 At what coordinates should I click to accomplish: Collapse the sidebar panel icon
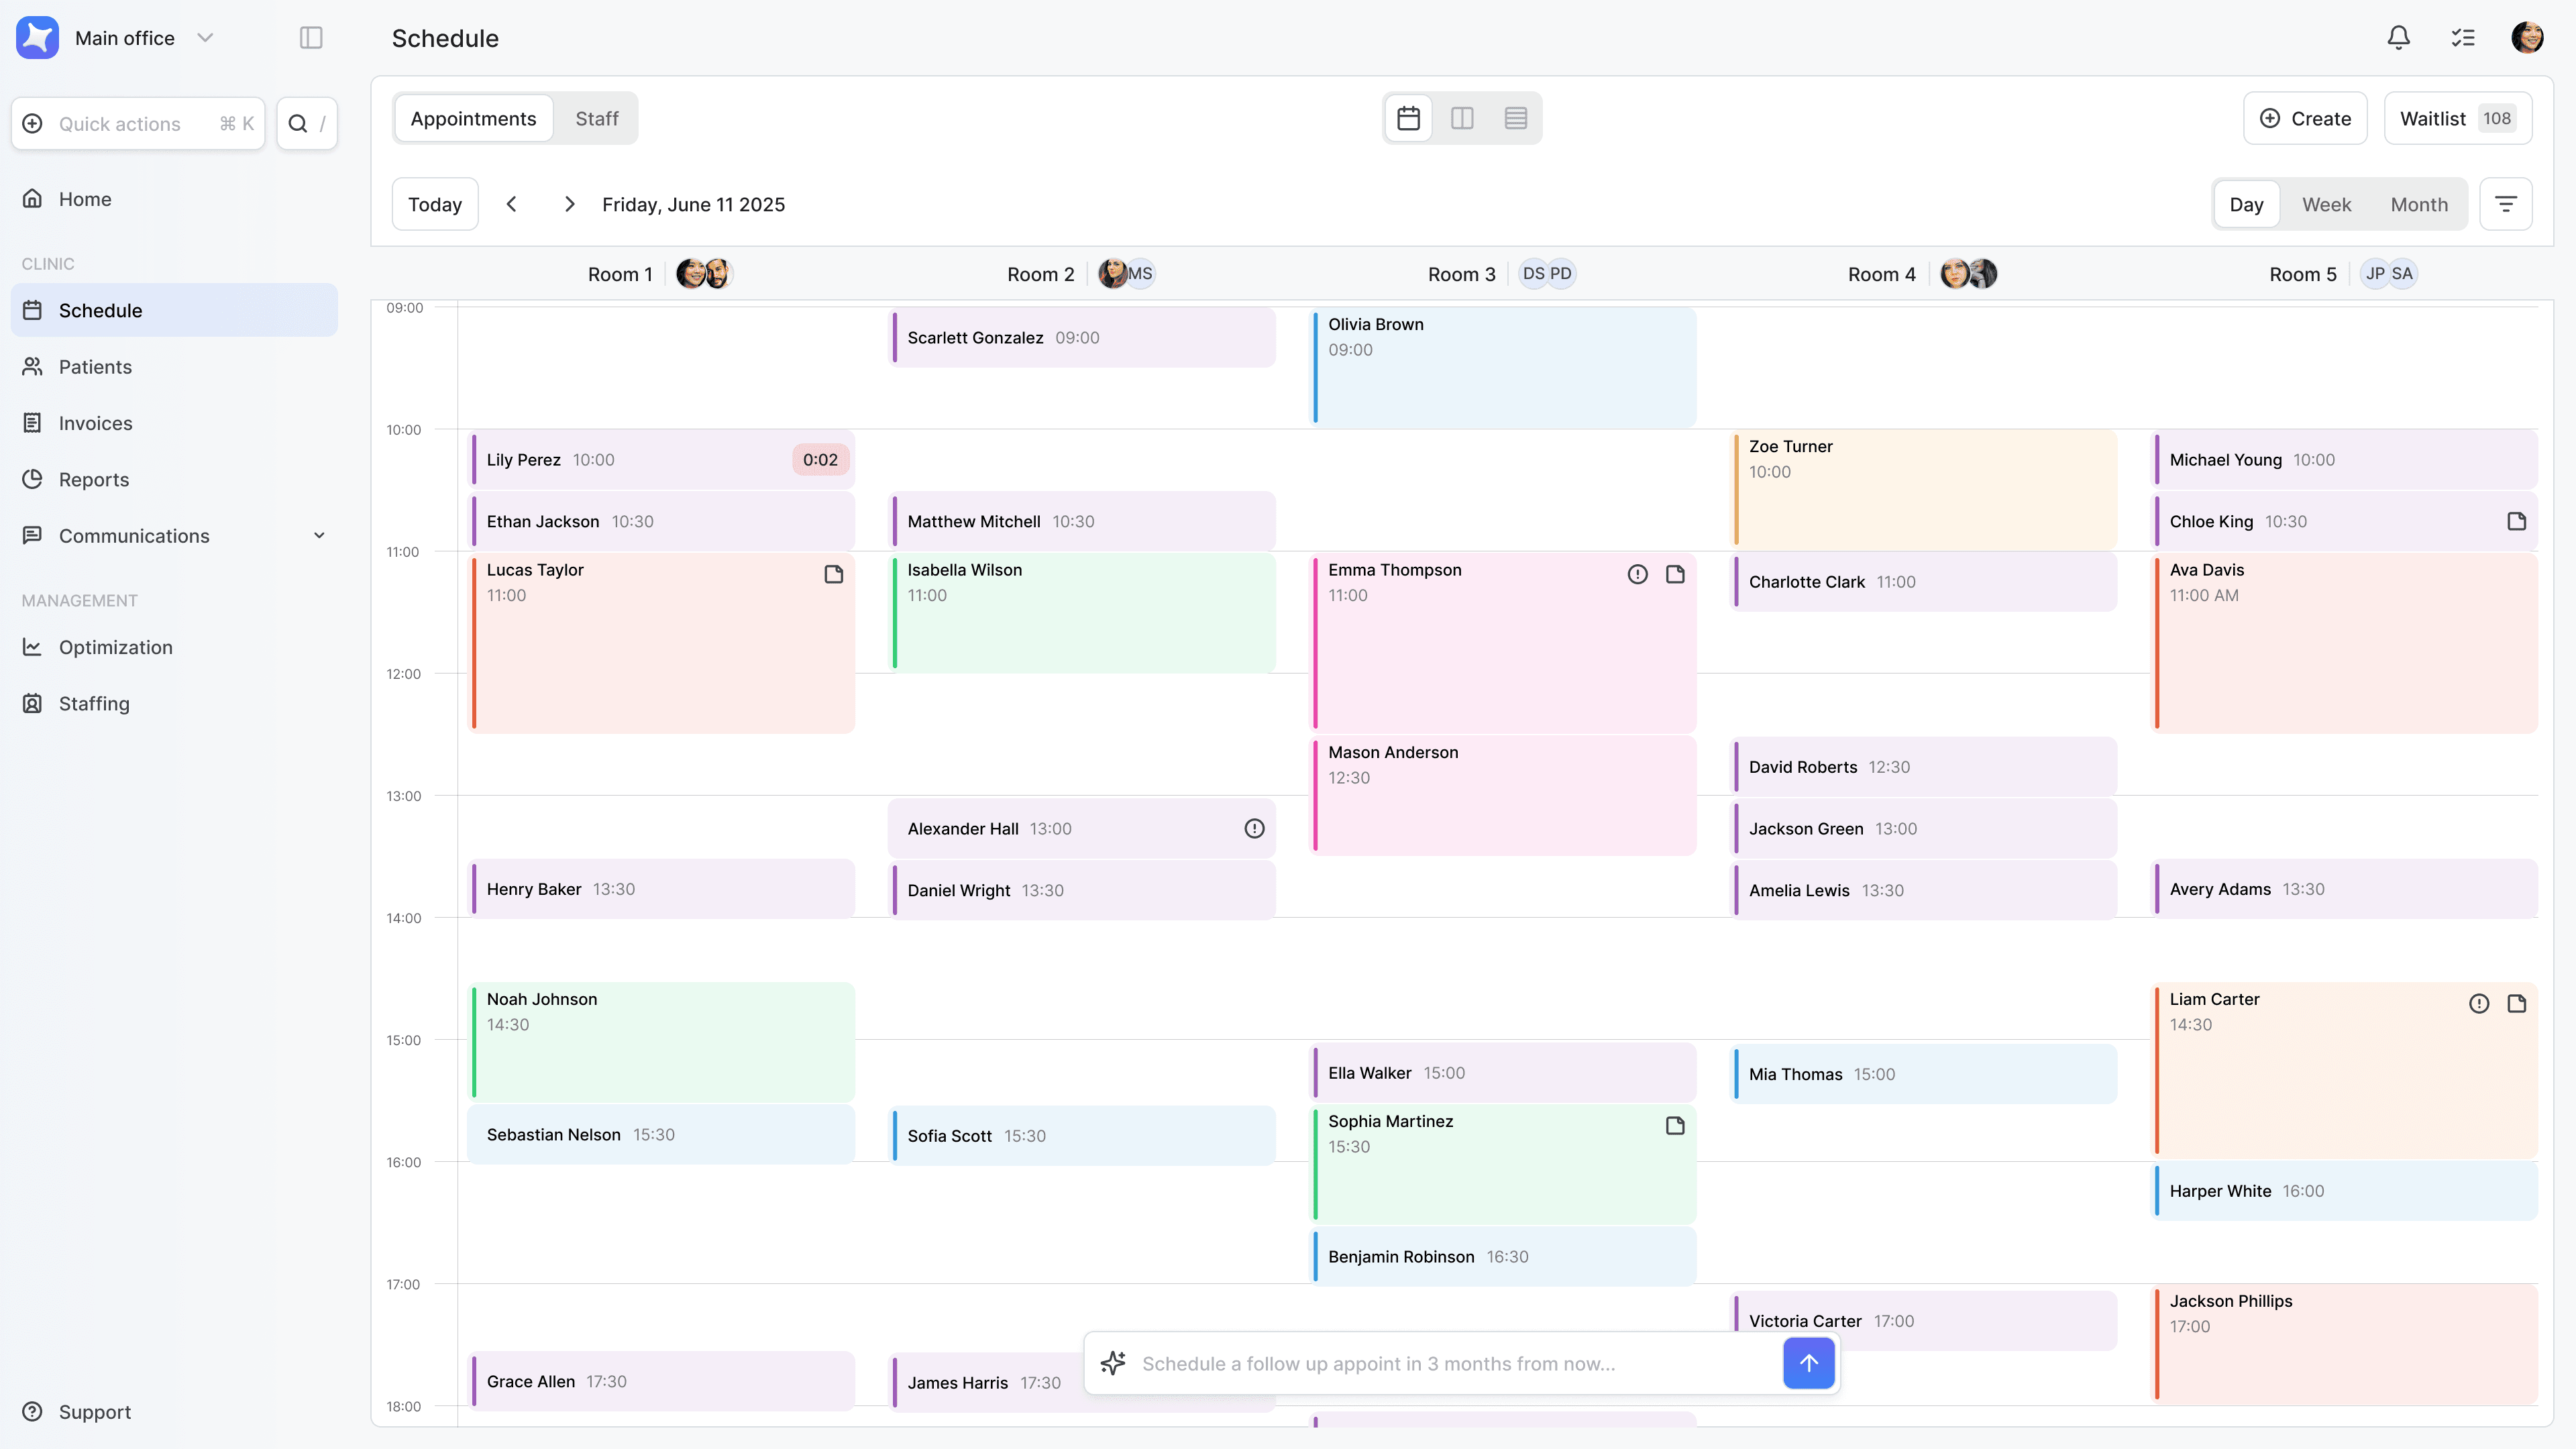click(x=311, y=38)
